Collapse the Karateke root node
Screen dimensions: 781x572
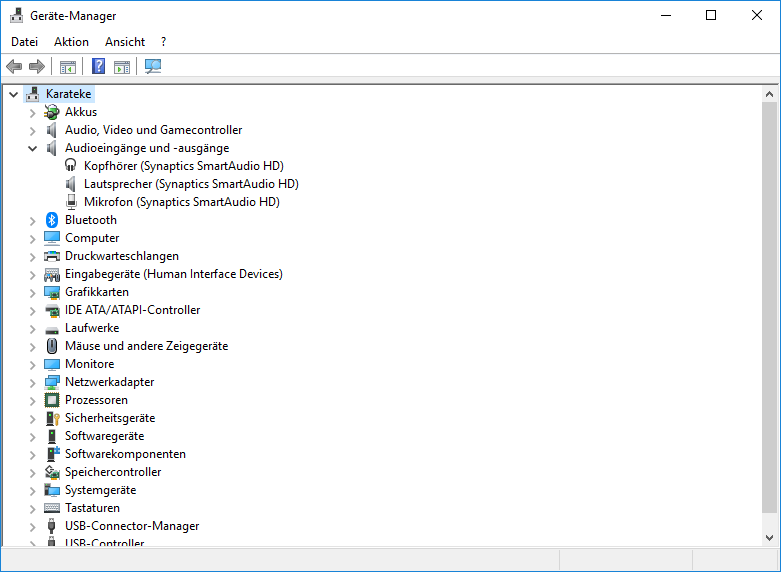pos(13,94)
